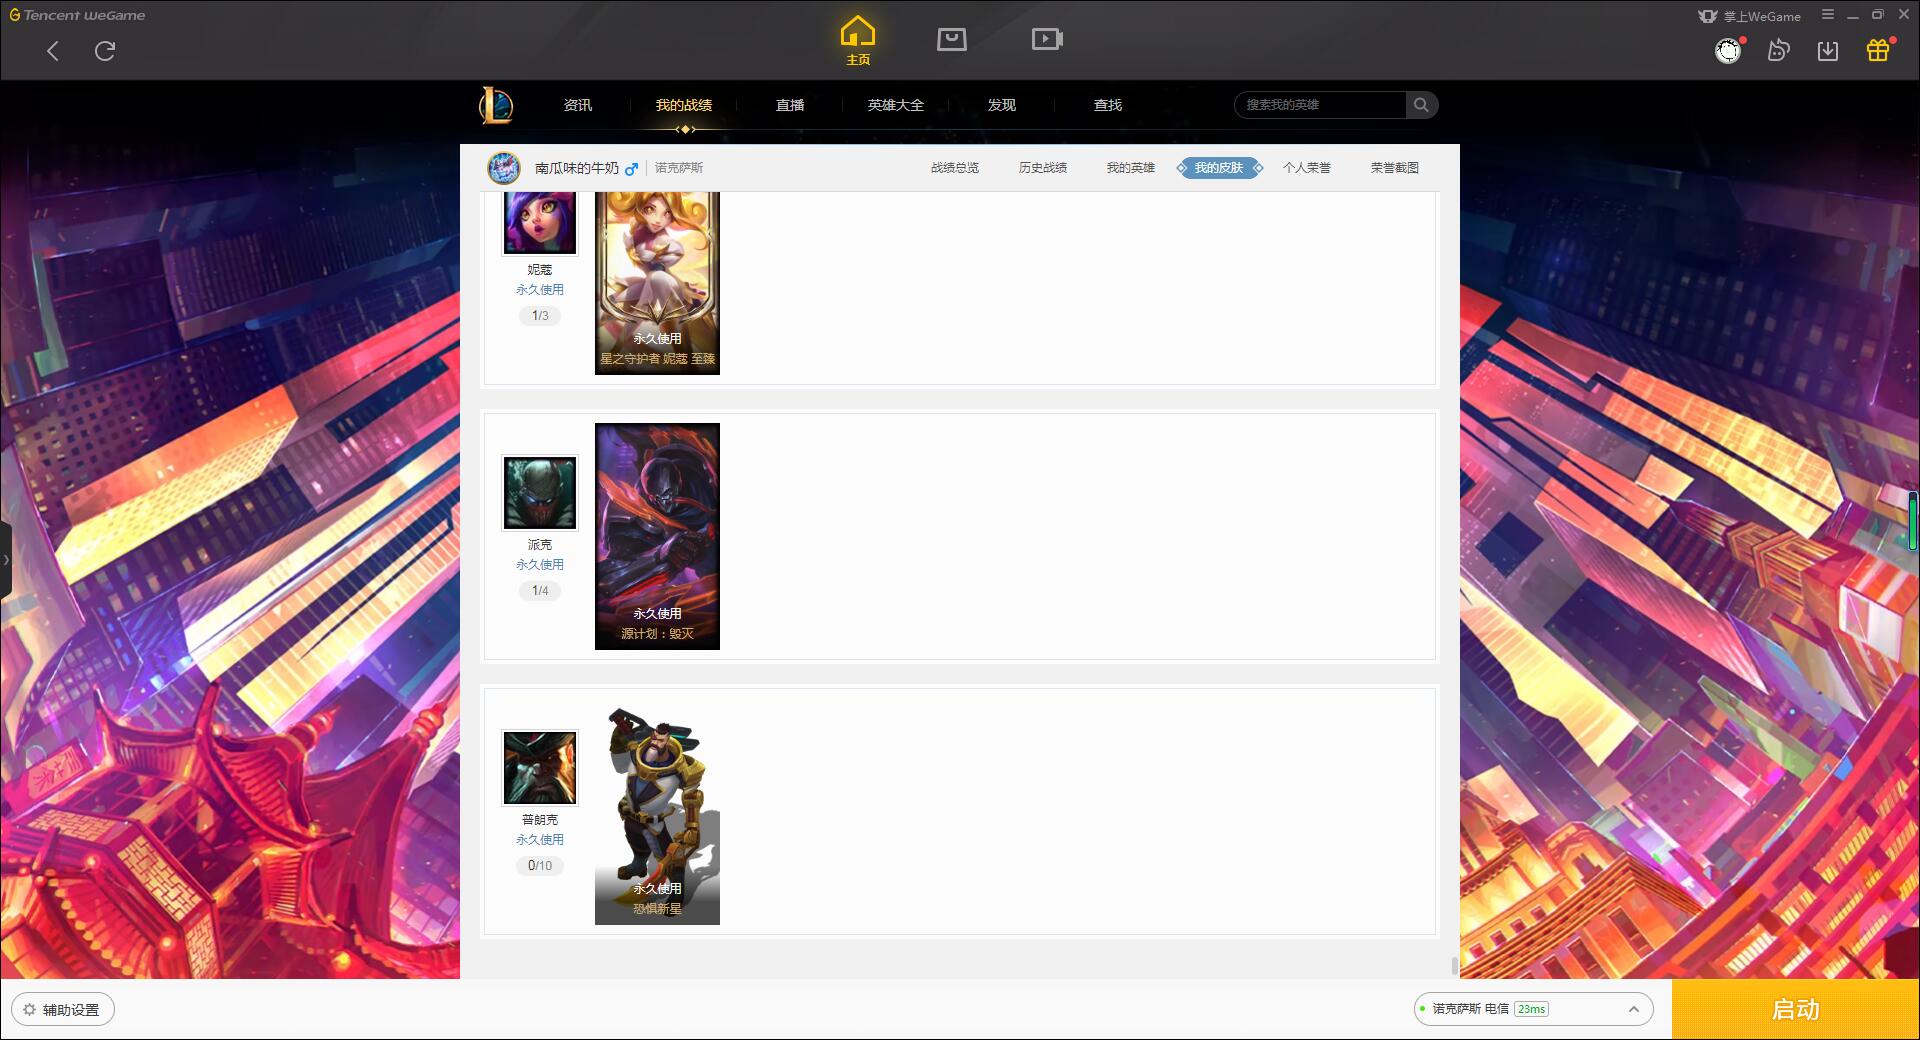The height and width of the screenshot is (1040, 1920).
Task: Refresh the page with reload icon
Action: tap(105, 51)
